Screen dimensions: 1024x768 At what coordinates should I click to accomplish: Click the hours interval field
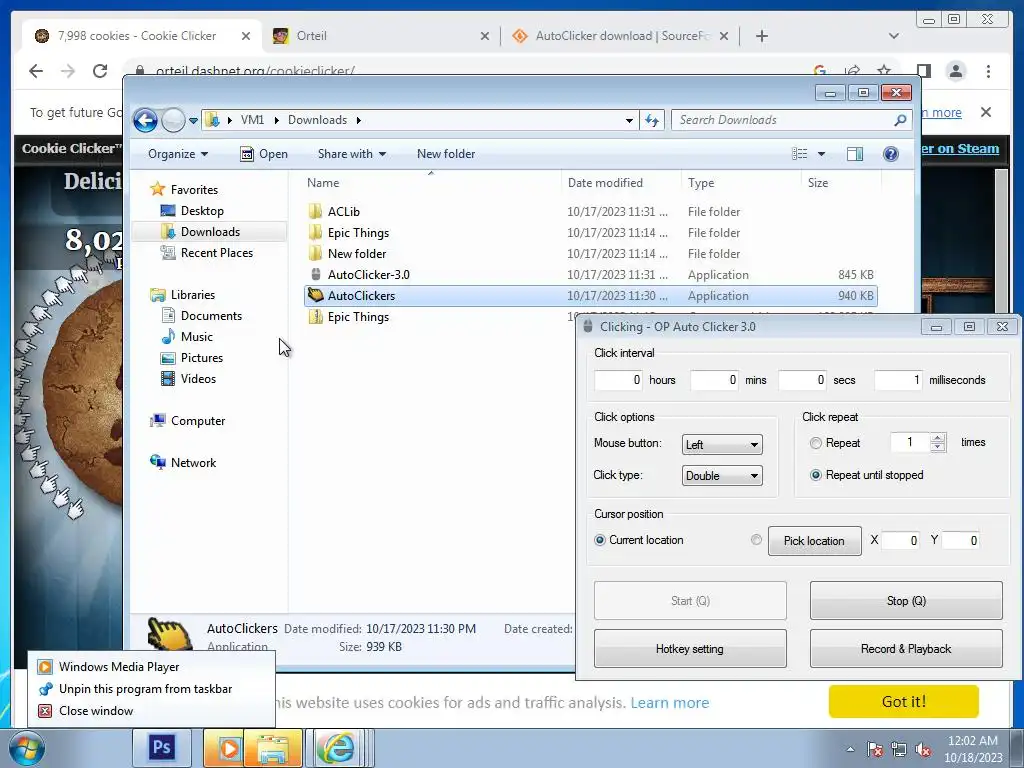pyautogui.click(x=618, y=380)
